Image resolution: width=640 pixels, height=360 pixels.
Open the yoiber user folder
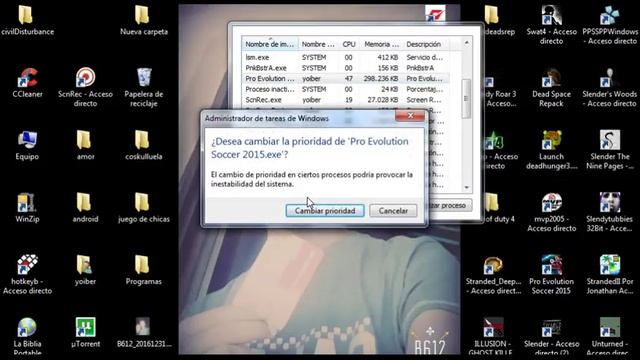point(84,265)
